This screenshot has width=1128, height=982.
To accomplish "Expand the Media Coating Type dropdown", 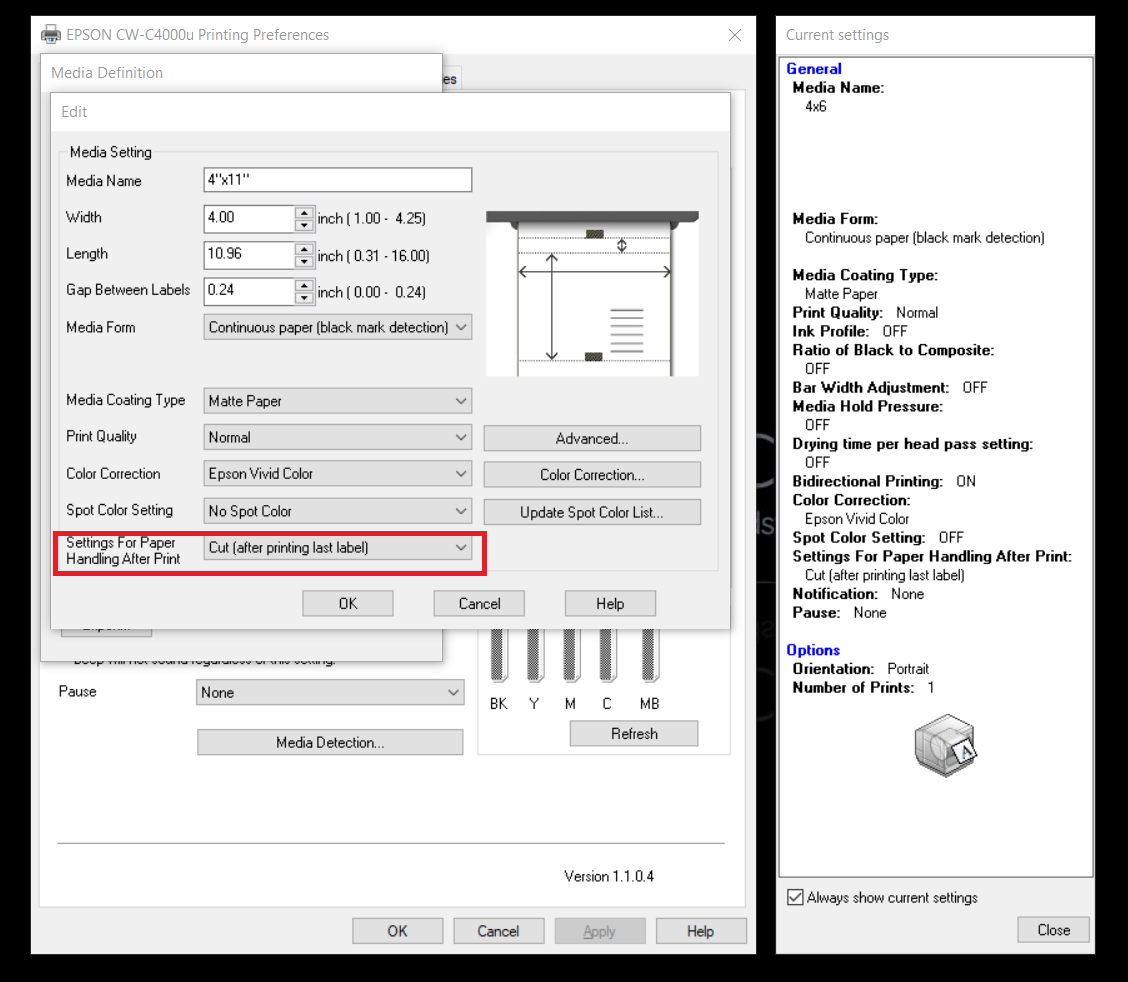I will (338, 401).
